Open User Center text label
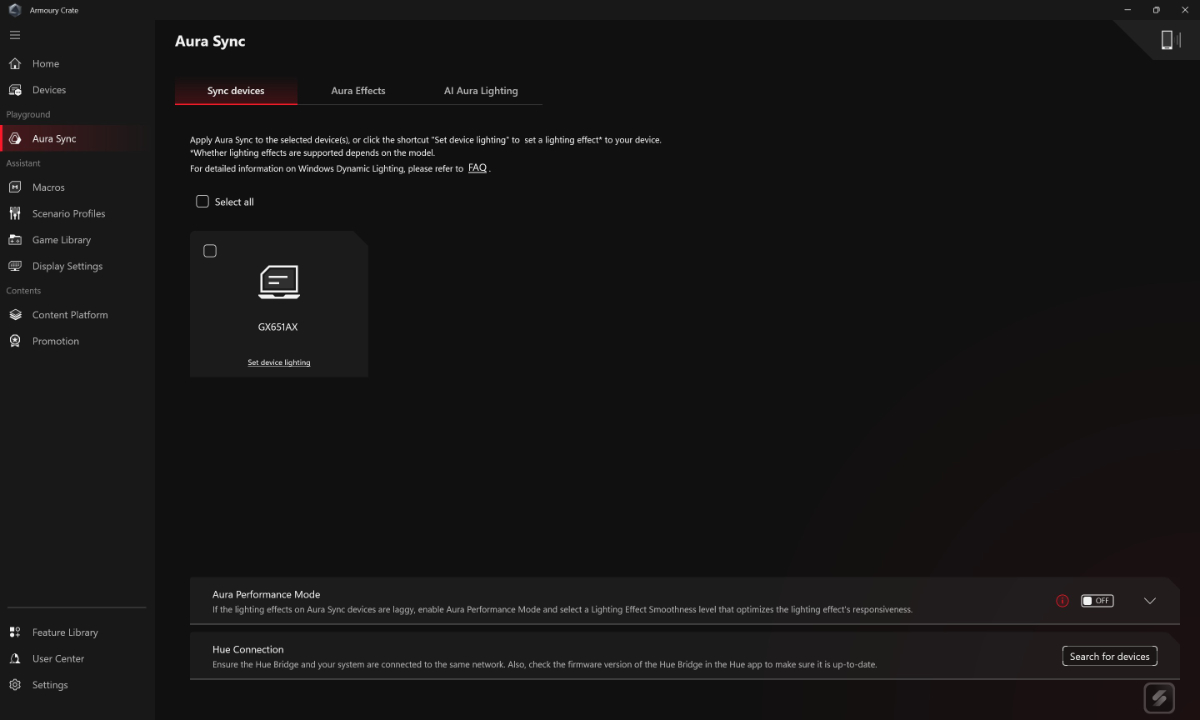Screen dimensions: 1200x720 58,659
